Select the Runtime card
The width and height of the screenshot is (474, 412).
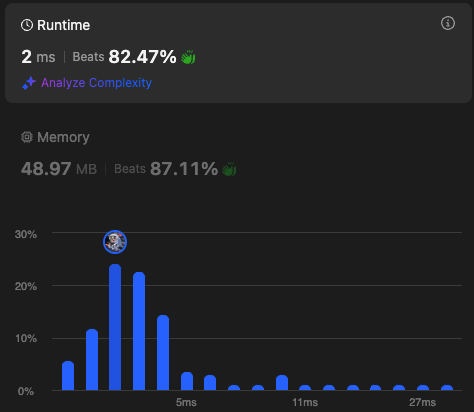pos(238,53)
